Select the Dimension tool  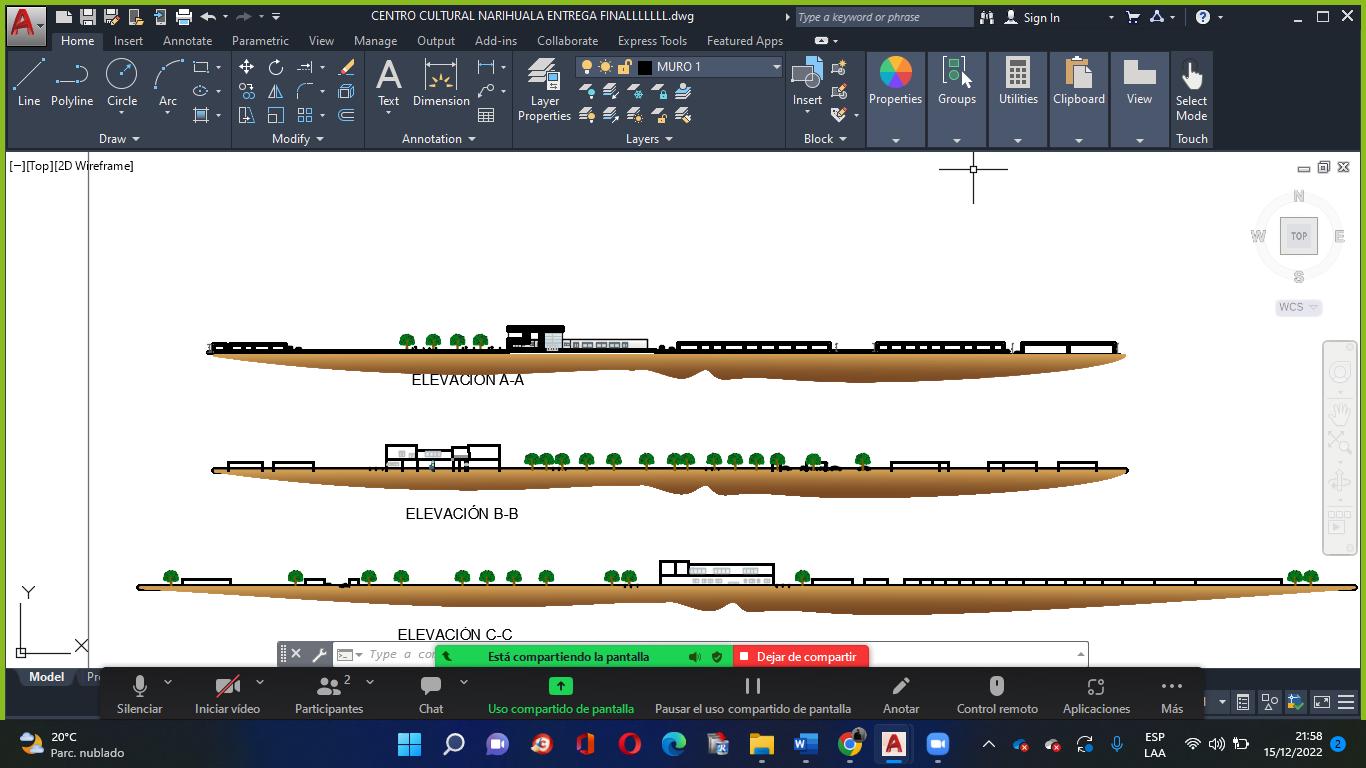[x=441, y=82]
